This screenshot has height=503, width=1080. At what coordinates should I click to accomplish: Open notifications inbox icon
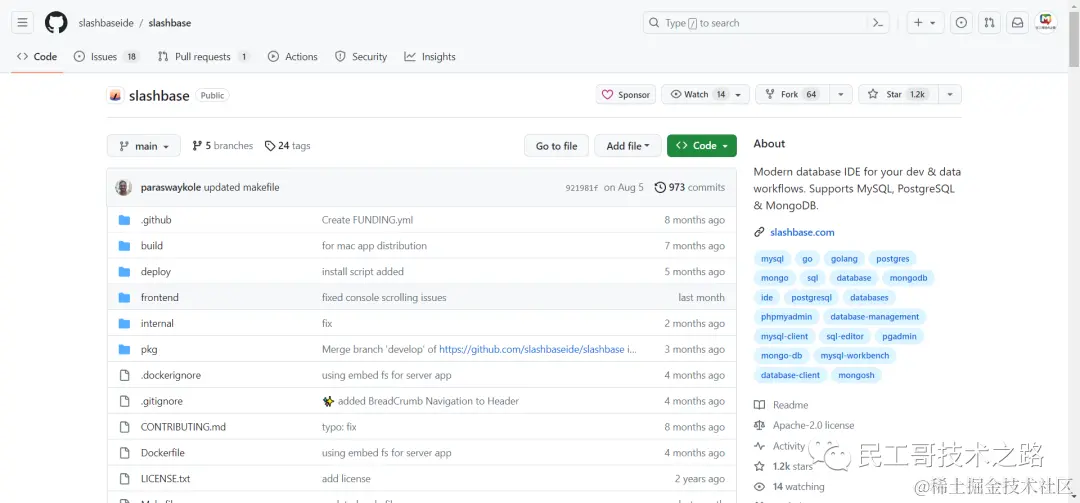[1017, 23]
